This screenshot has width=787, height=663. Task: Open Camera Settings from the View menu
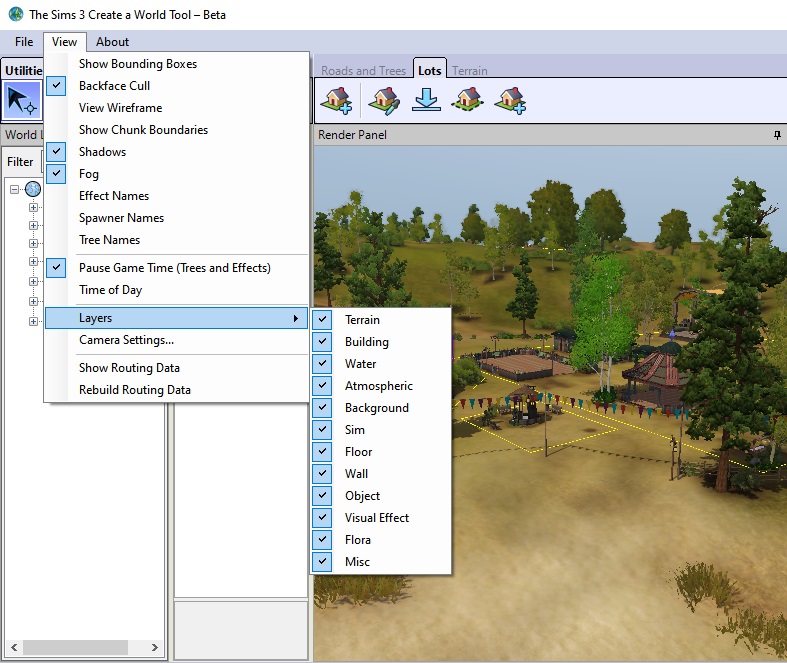(126, 340)
